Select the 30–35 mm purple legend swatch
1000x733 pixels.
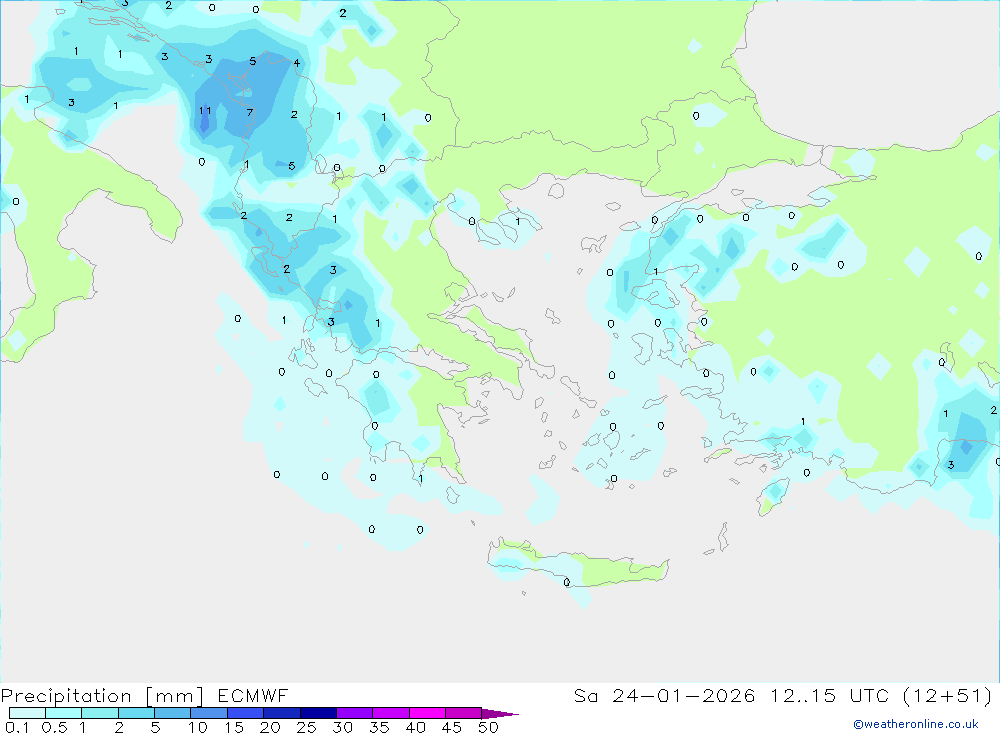coord(354,713)
